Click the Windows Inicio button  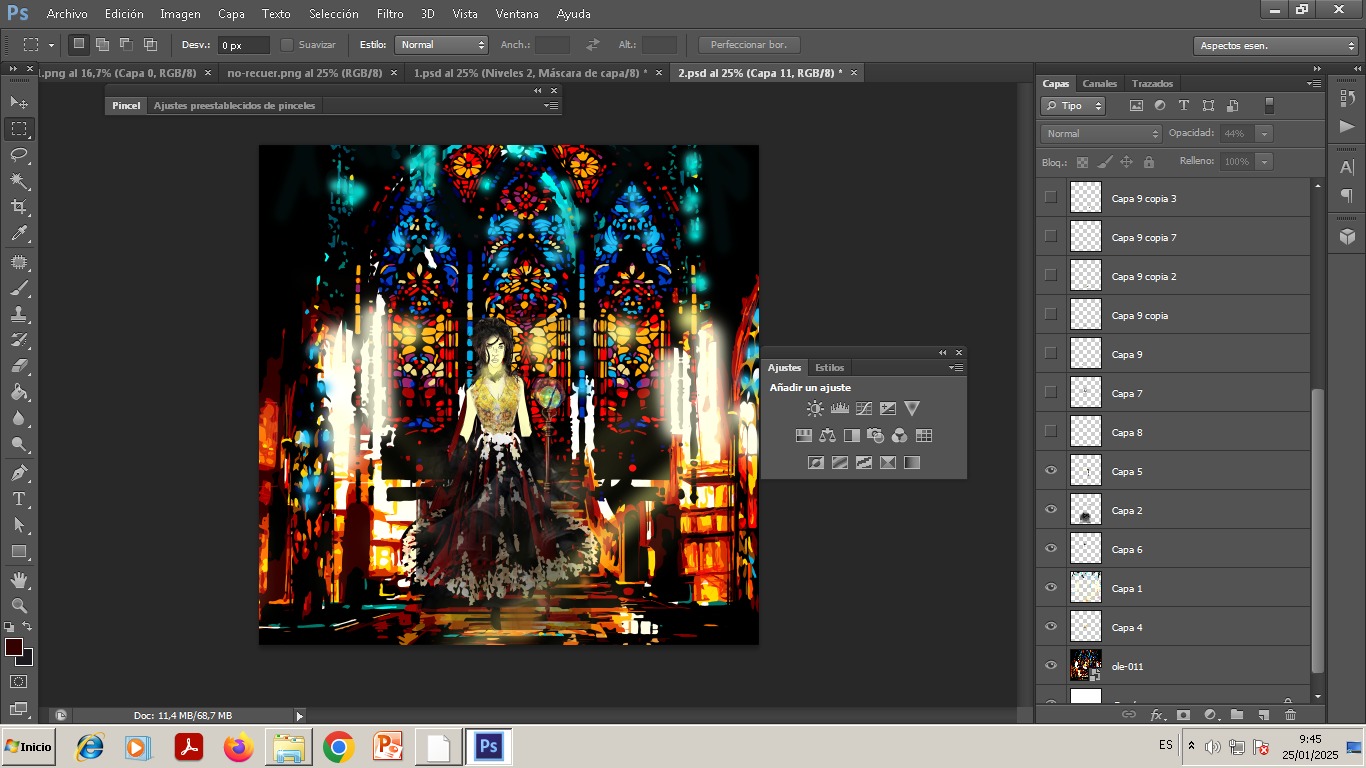point(28,746)
